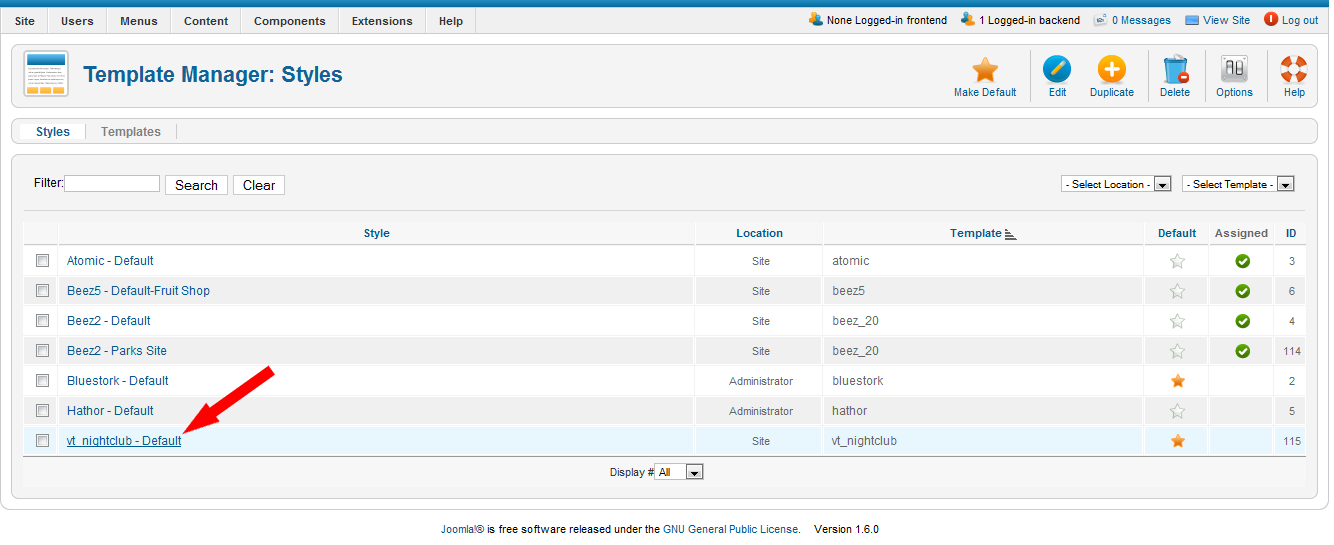This screenshot has width=1334, height=545.
Task: Select the Bluestork - Default checkbox
Action: (42, 381)
